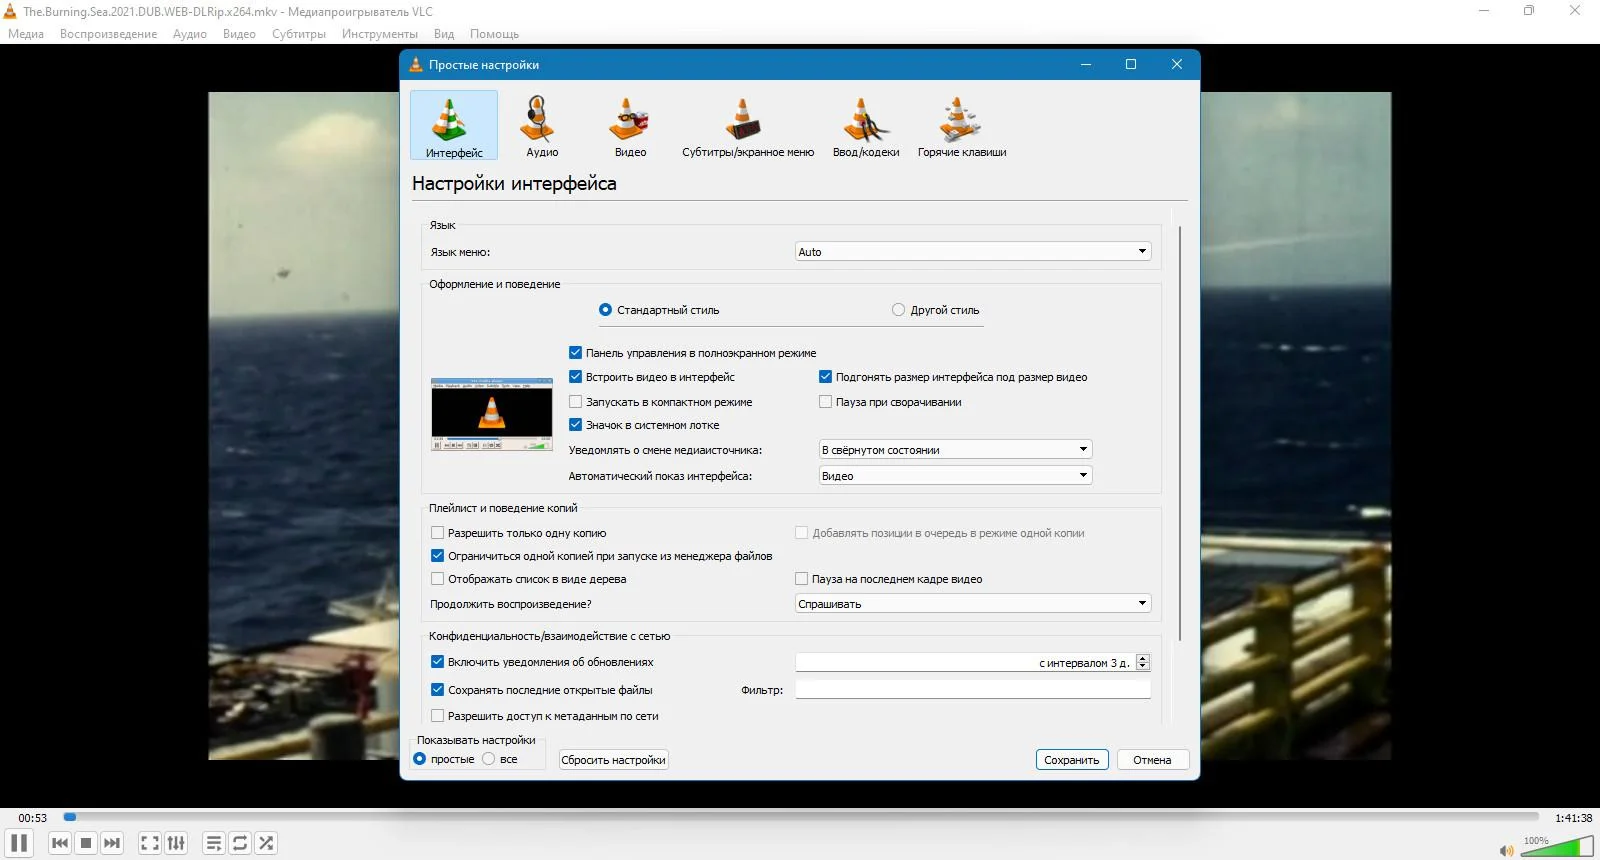This screenshot has height=860, width=1600.
Task: Click the Сохранить button
Action: [x=1071, y=760]
